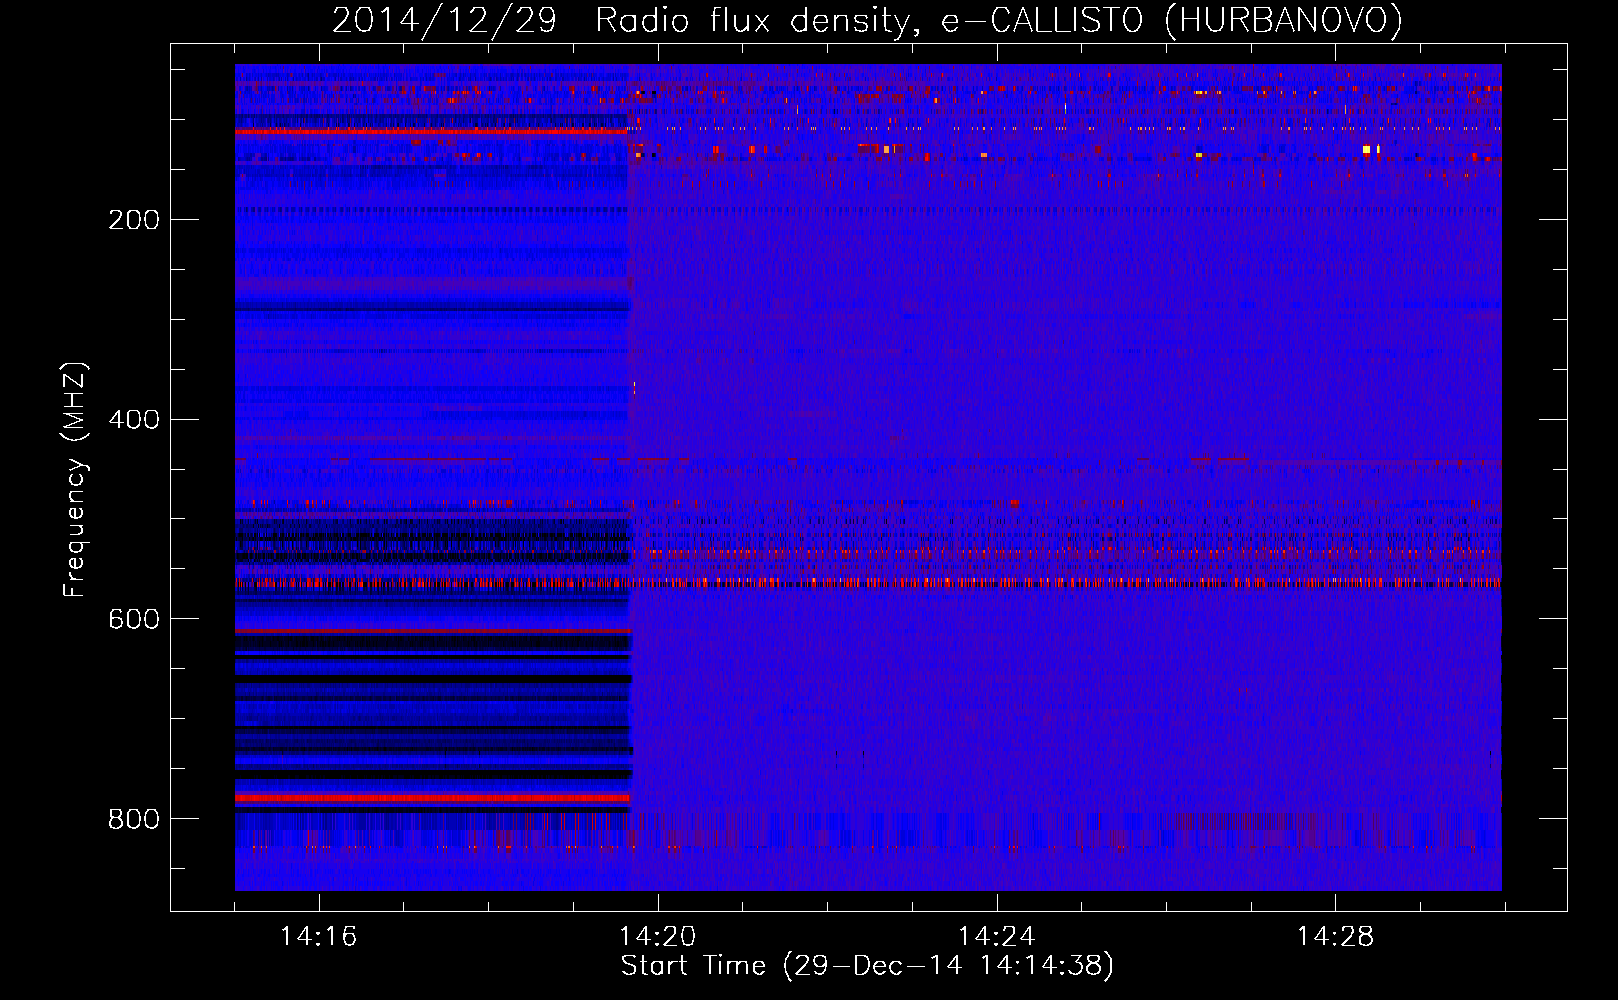Click the 'Start Time (29-Dec-14 14:14:38)' axis label
This screenshot has width=1618, height=1000.
pos(867,966)
